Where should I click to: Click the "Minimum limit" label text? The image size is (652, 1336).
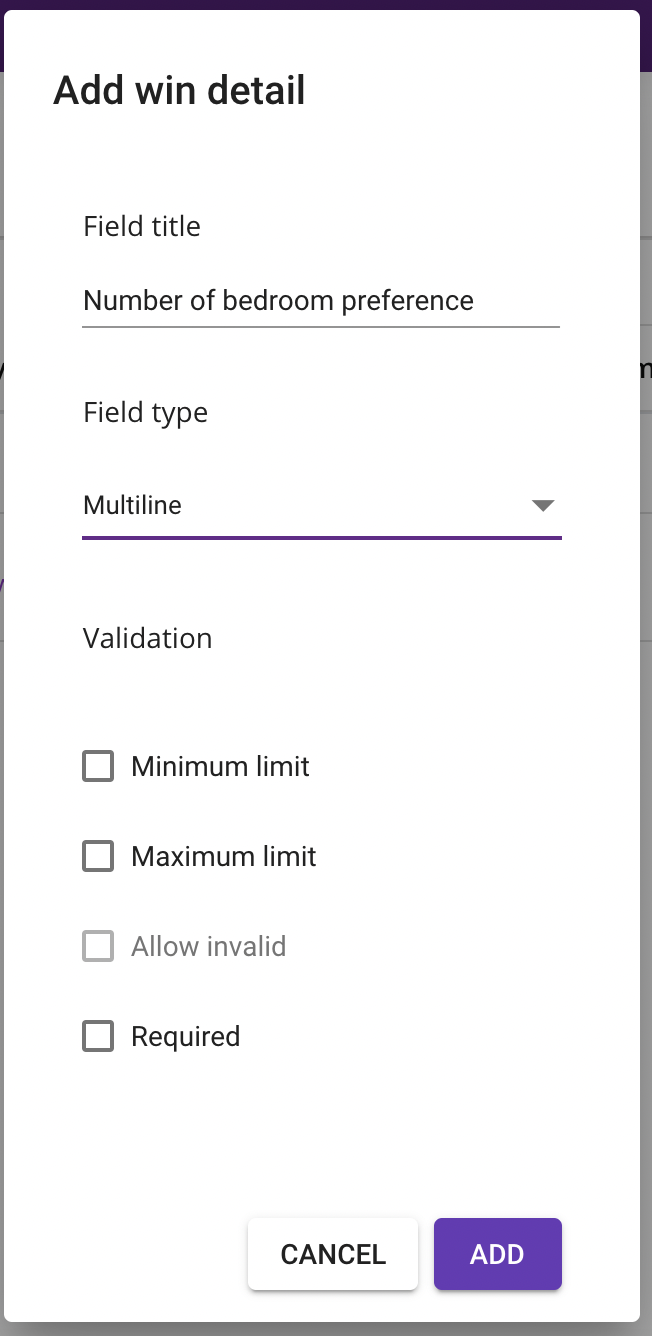(x=220, y=767)
